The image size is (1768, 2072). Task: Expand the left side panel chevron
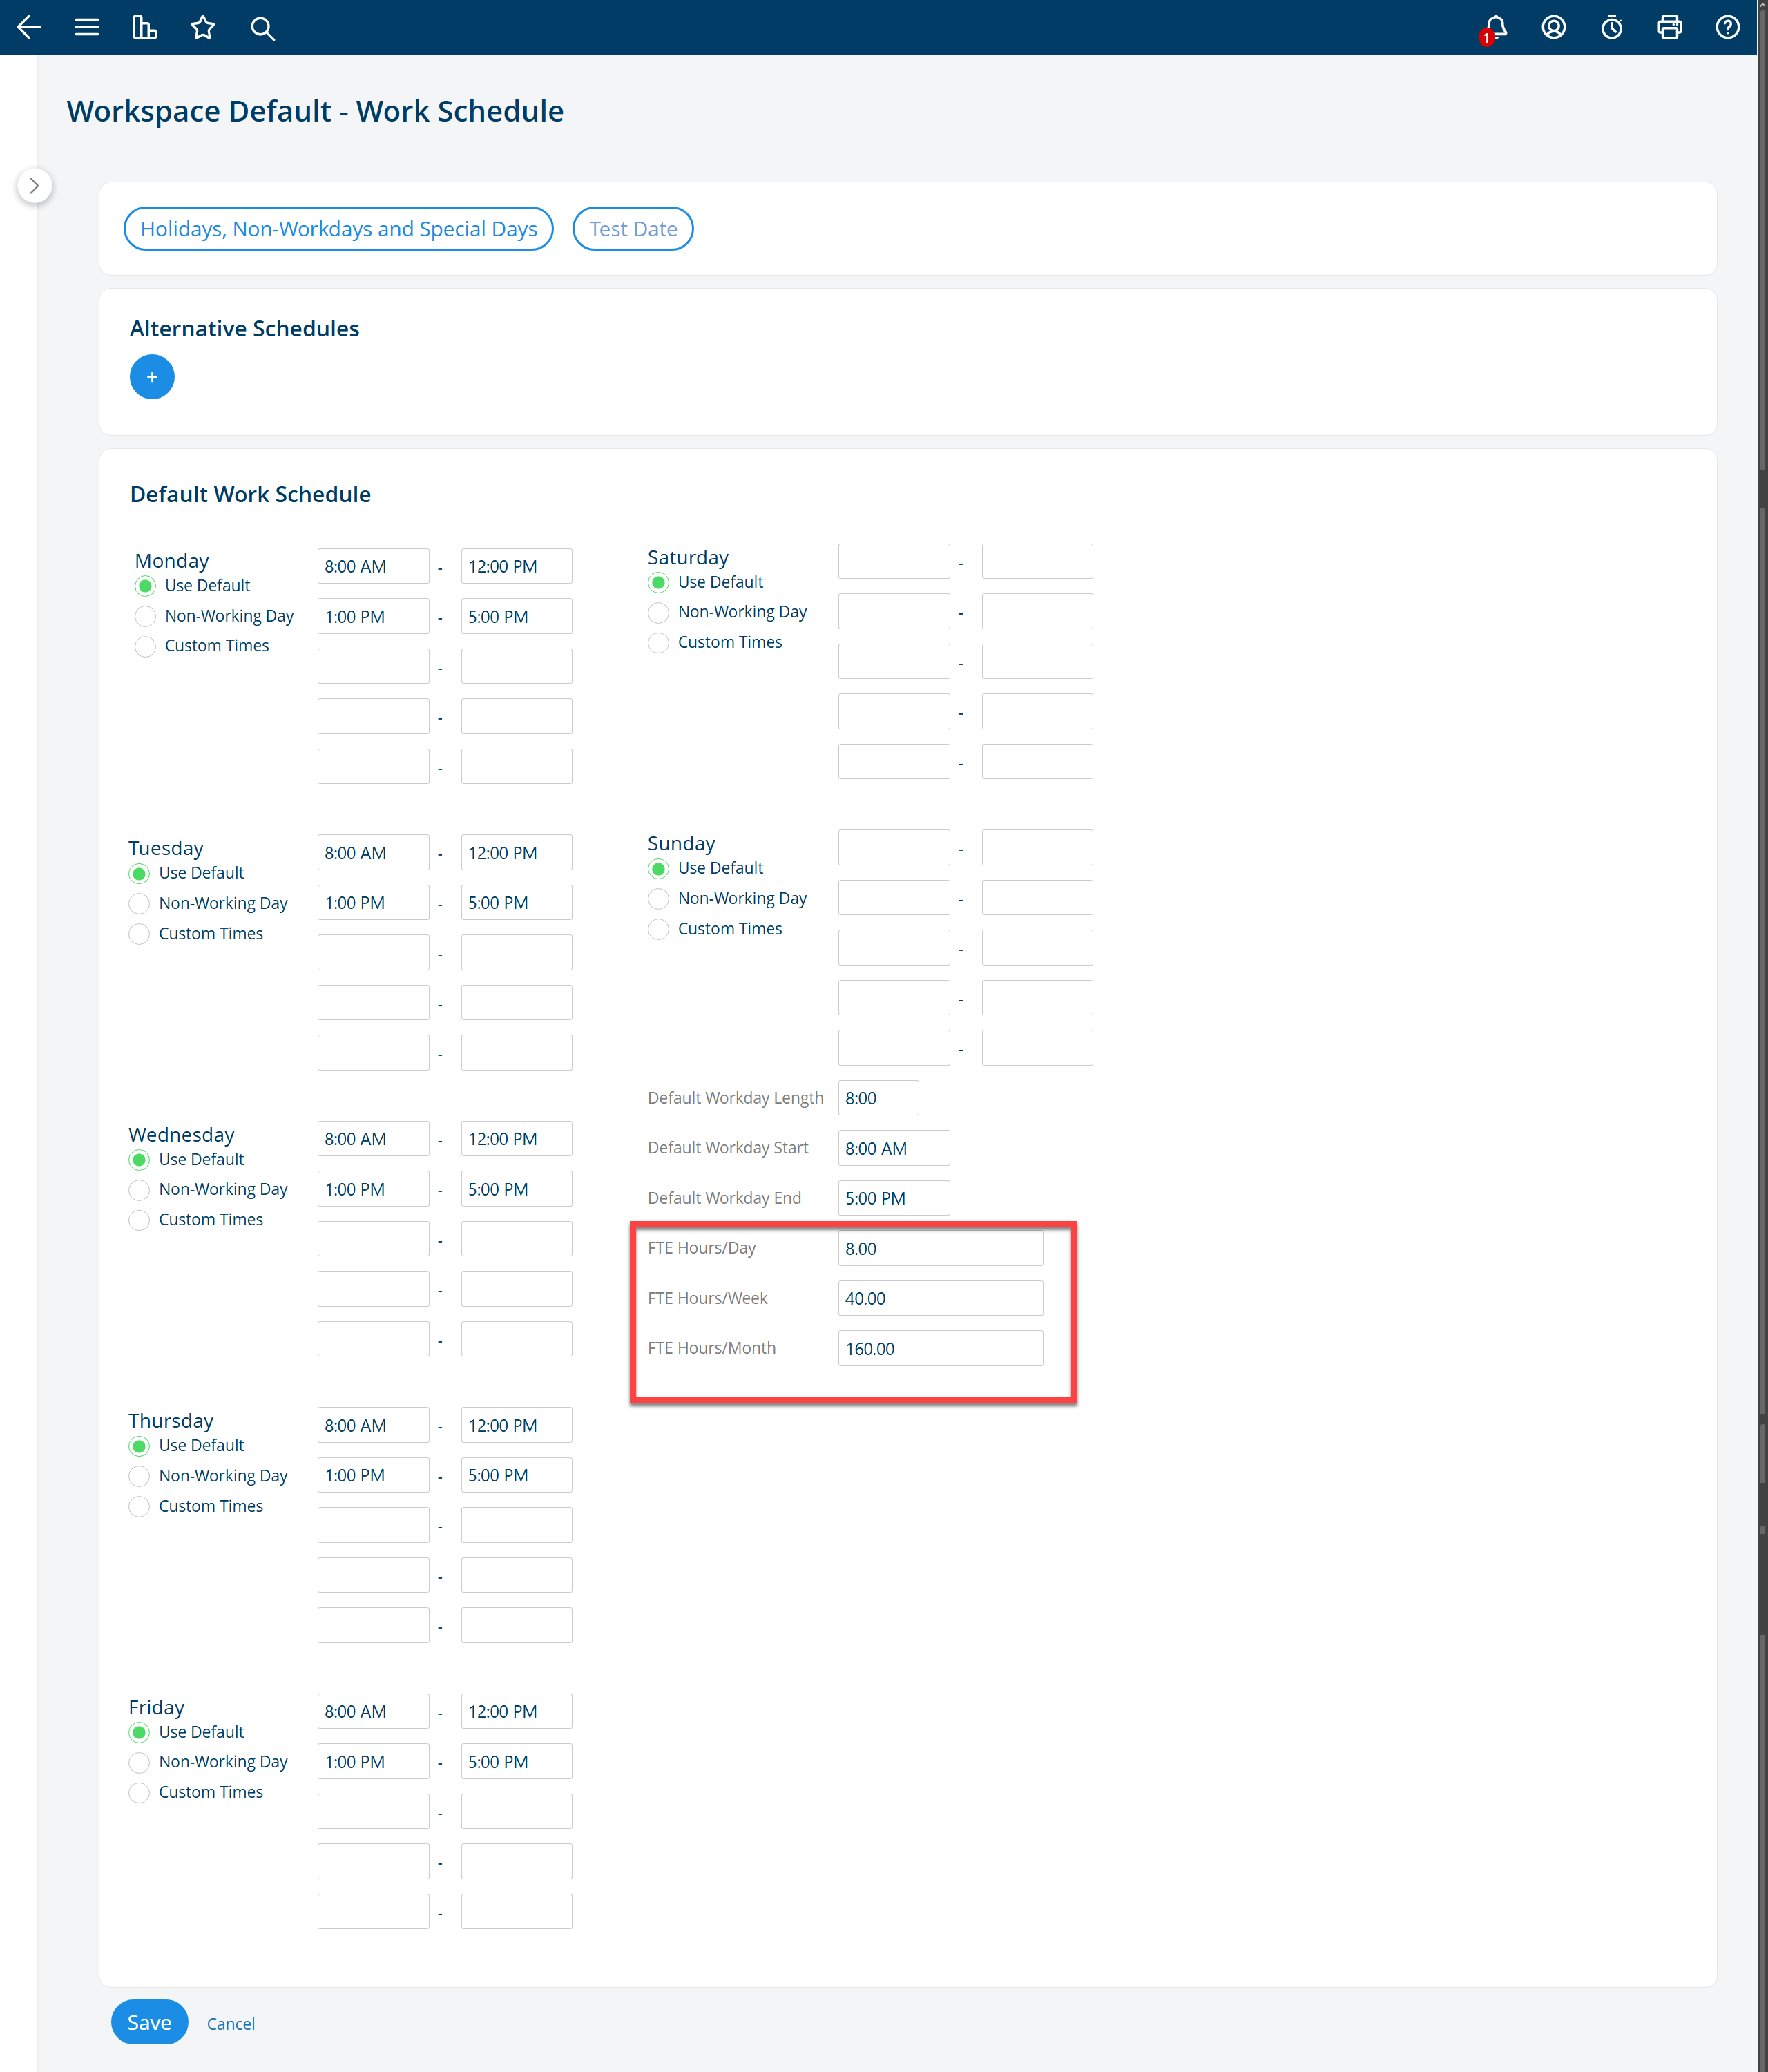35,186
